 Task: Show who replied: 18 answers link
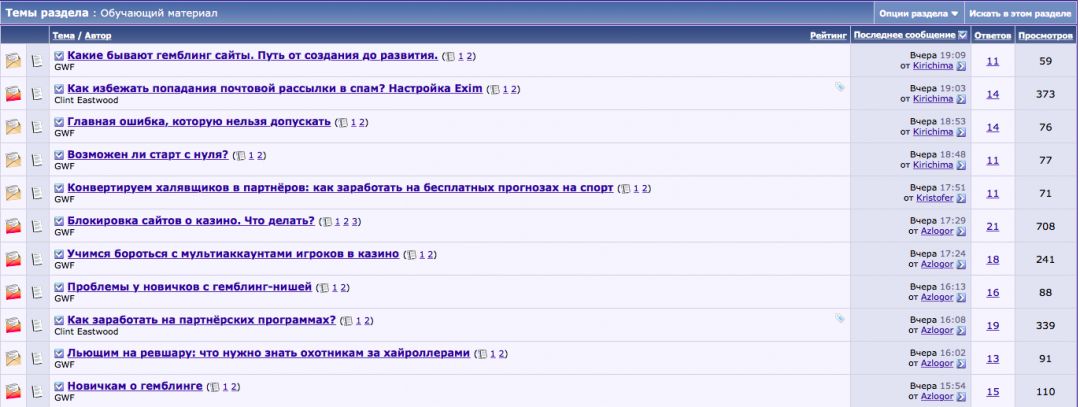(993, 260)
